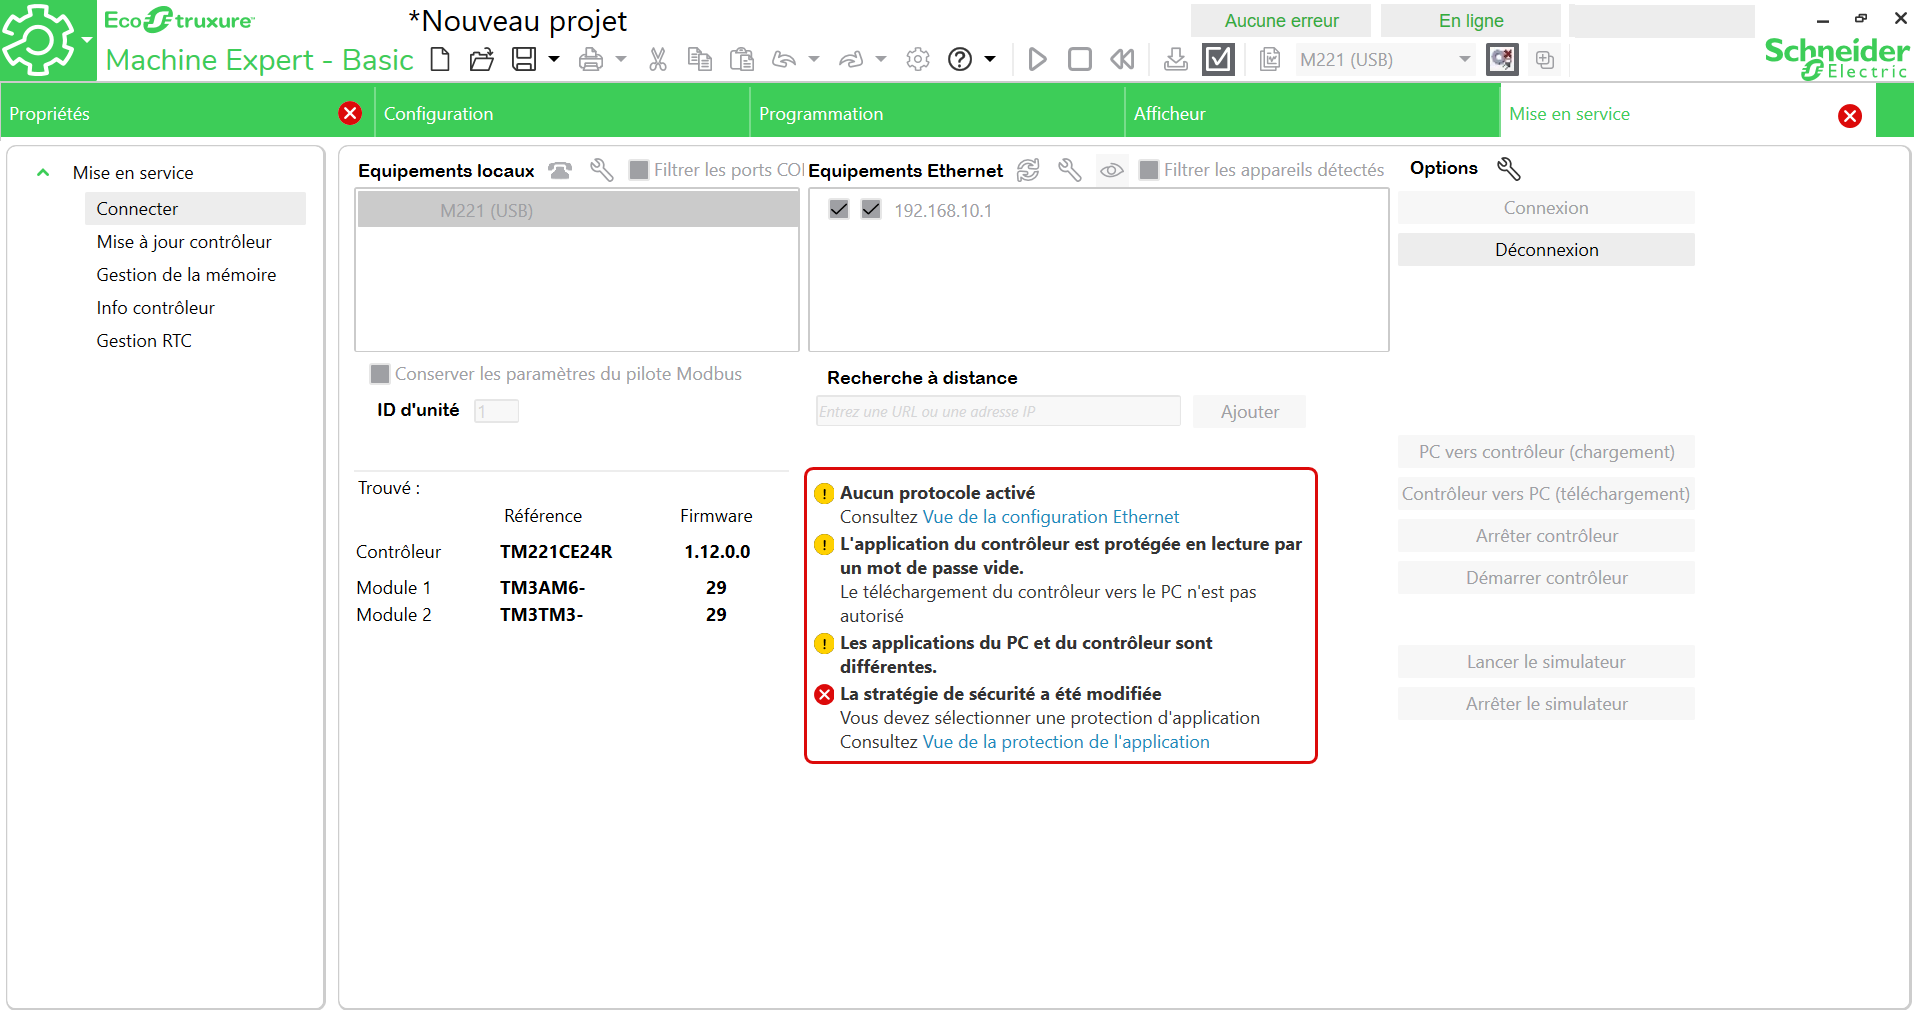Expand the save options dropdown arrow
1914x1010 pixels.
click(554, 60)
